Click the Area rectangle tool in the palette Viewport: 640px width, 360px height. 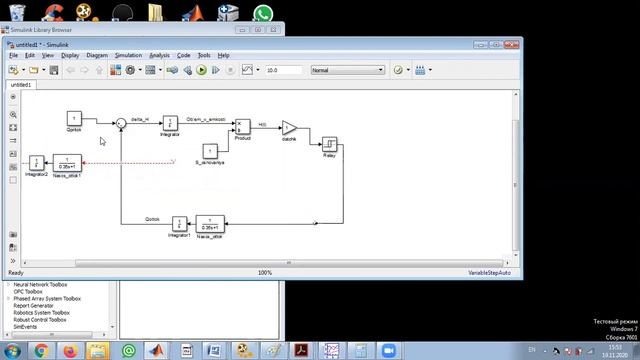click(13, 180)
